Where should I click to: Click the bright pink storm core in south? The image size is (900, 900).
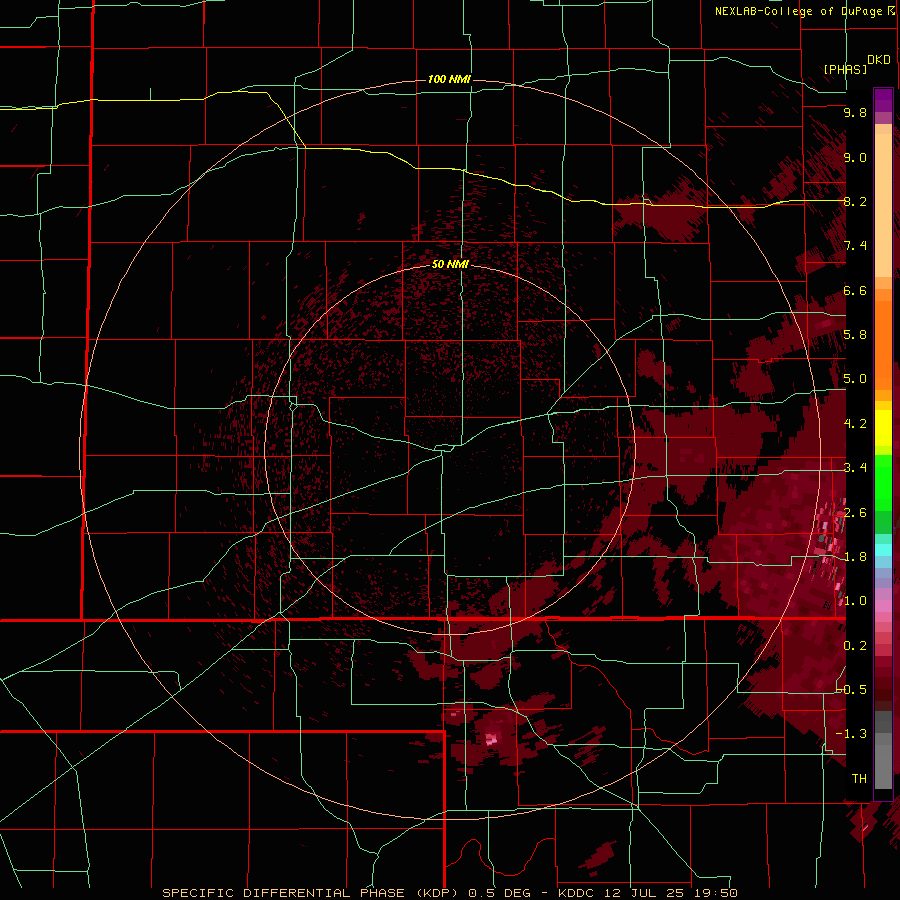[491, 739]
